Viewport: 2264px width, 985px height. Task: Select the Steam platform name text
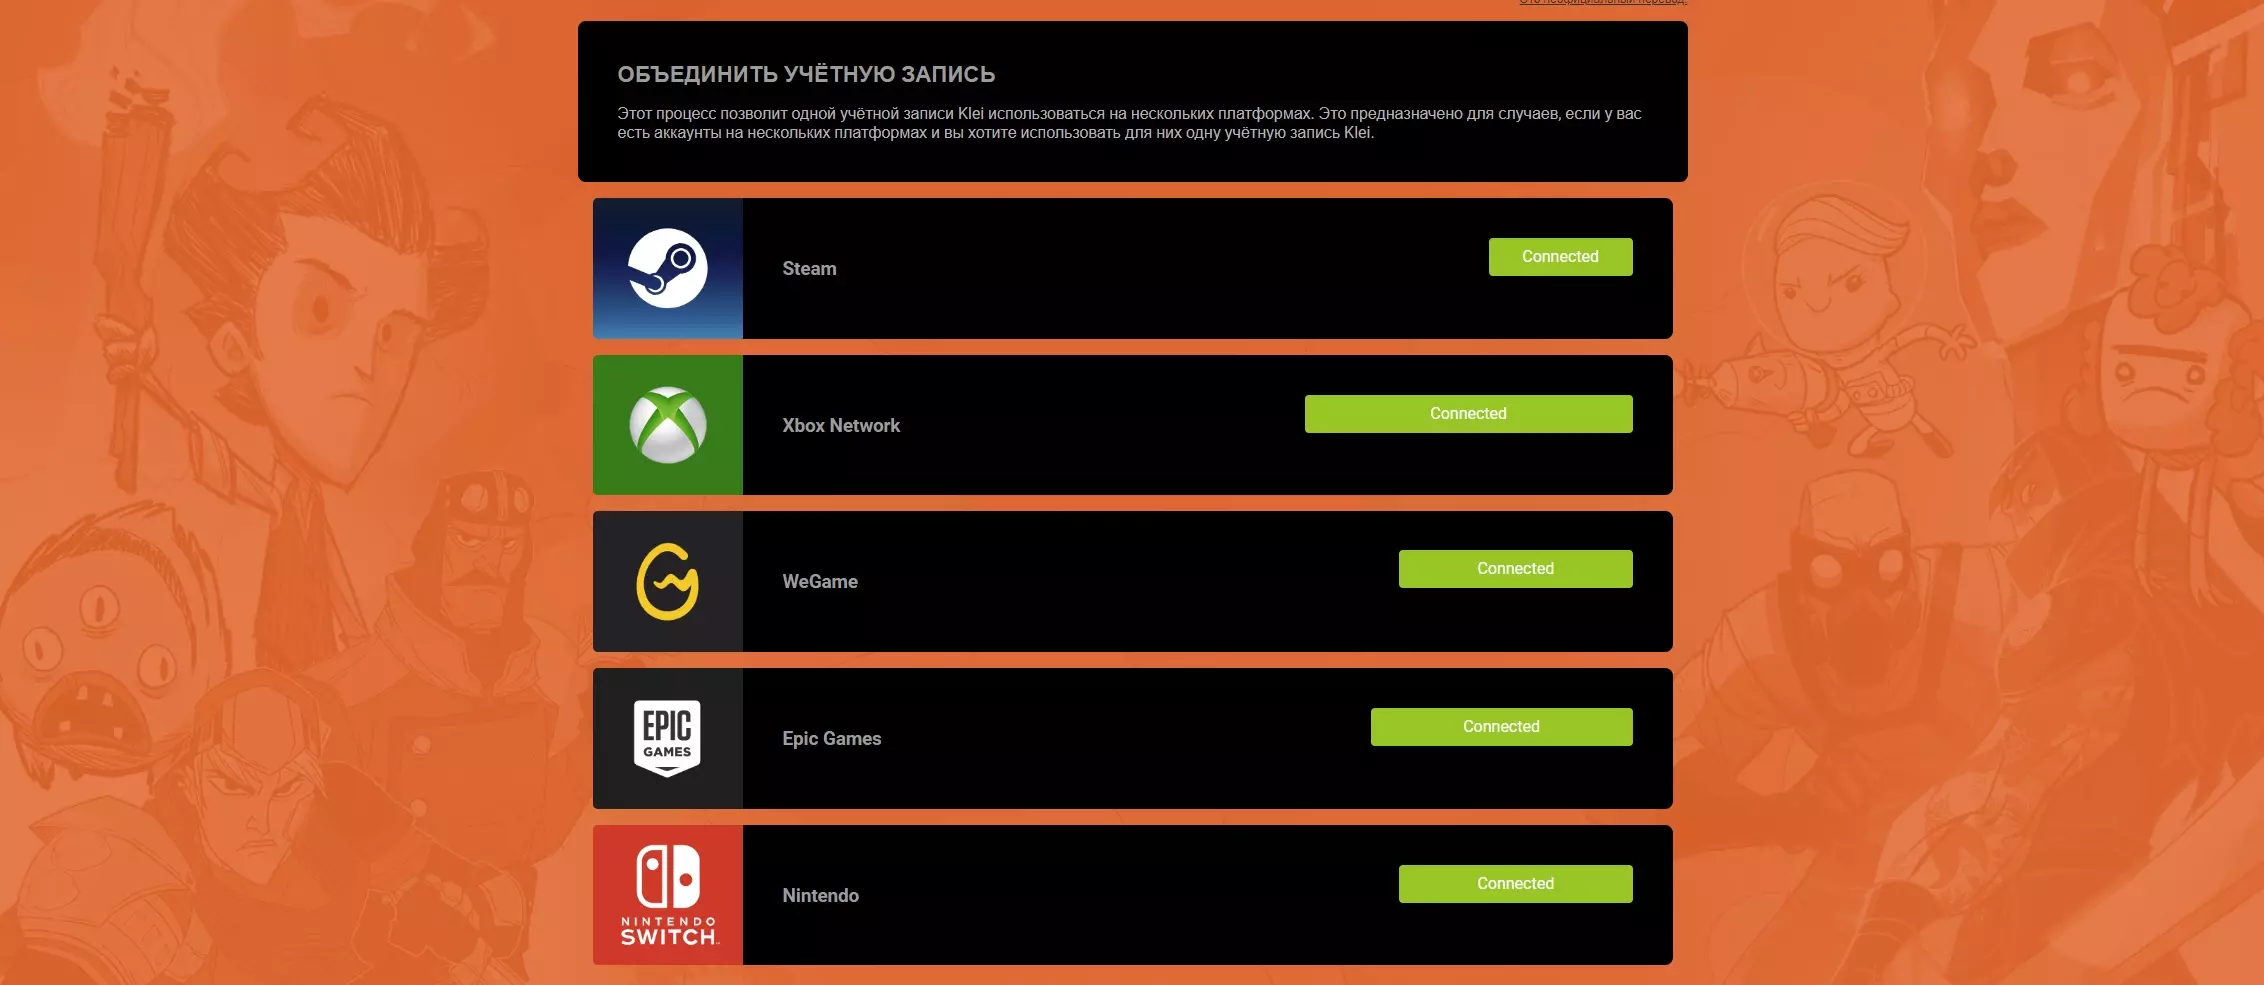pos(809,268)
